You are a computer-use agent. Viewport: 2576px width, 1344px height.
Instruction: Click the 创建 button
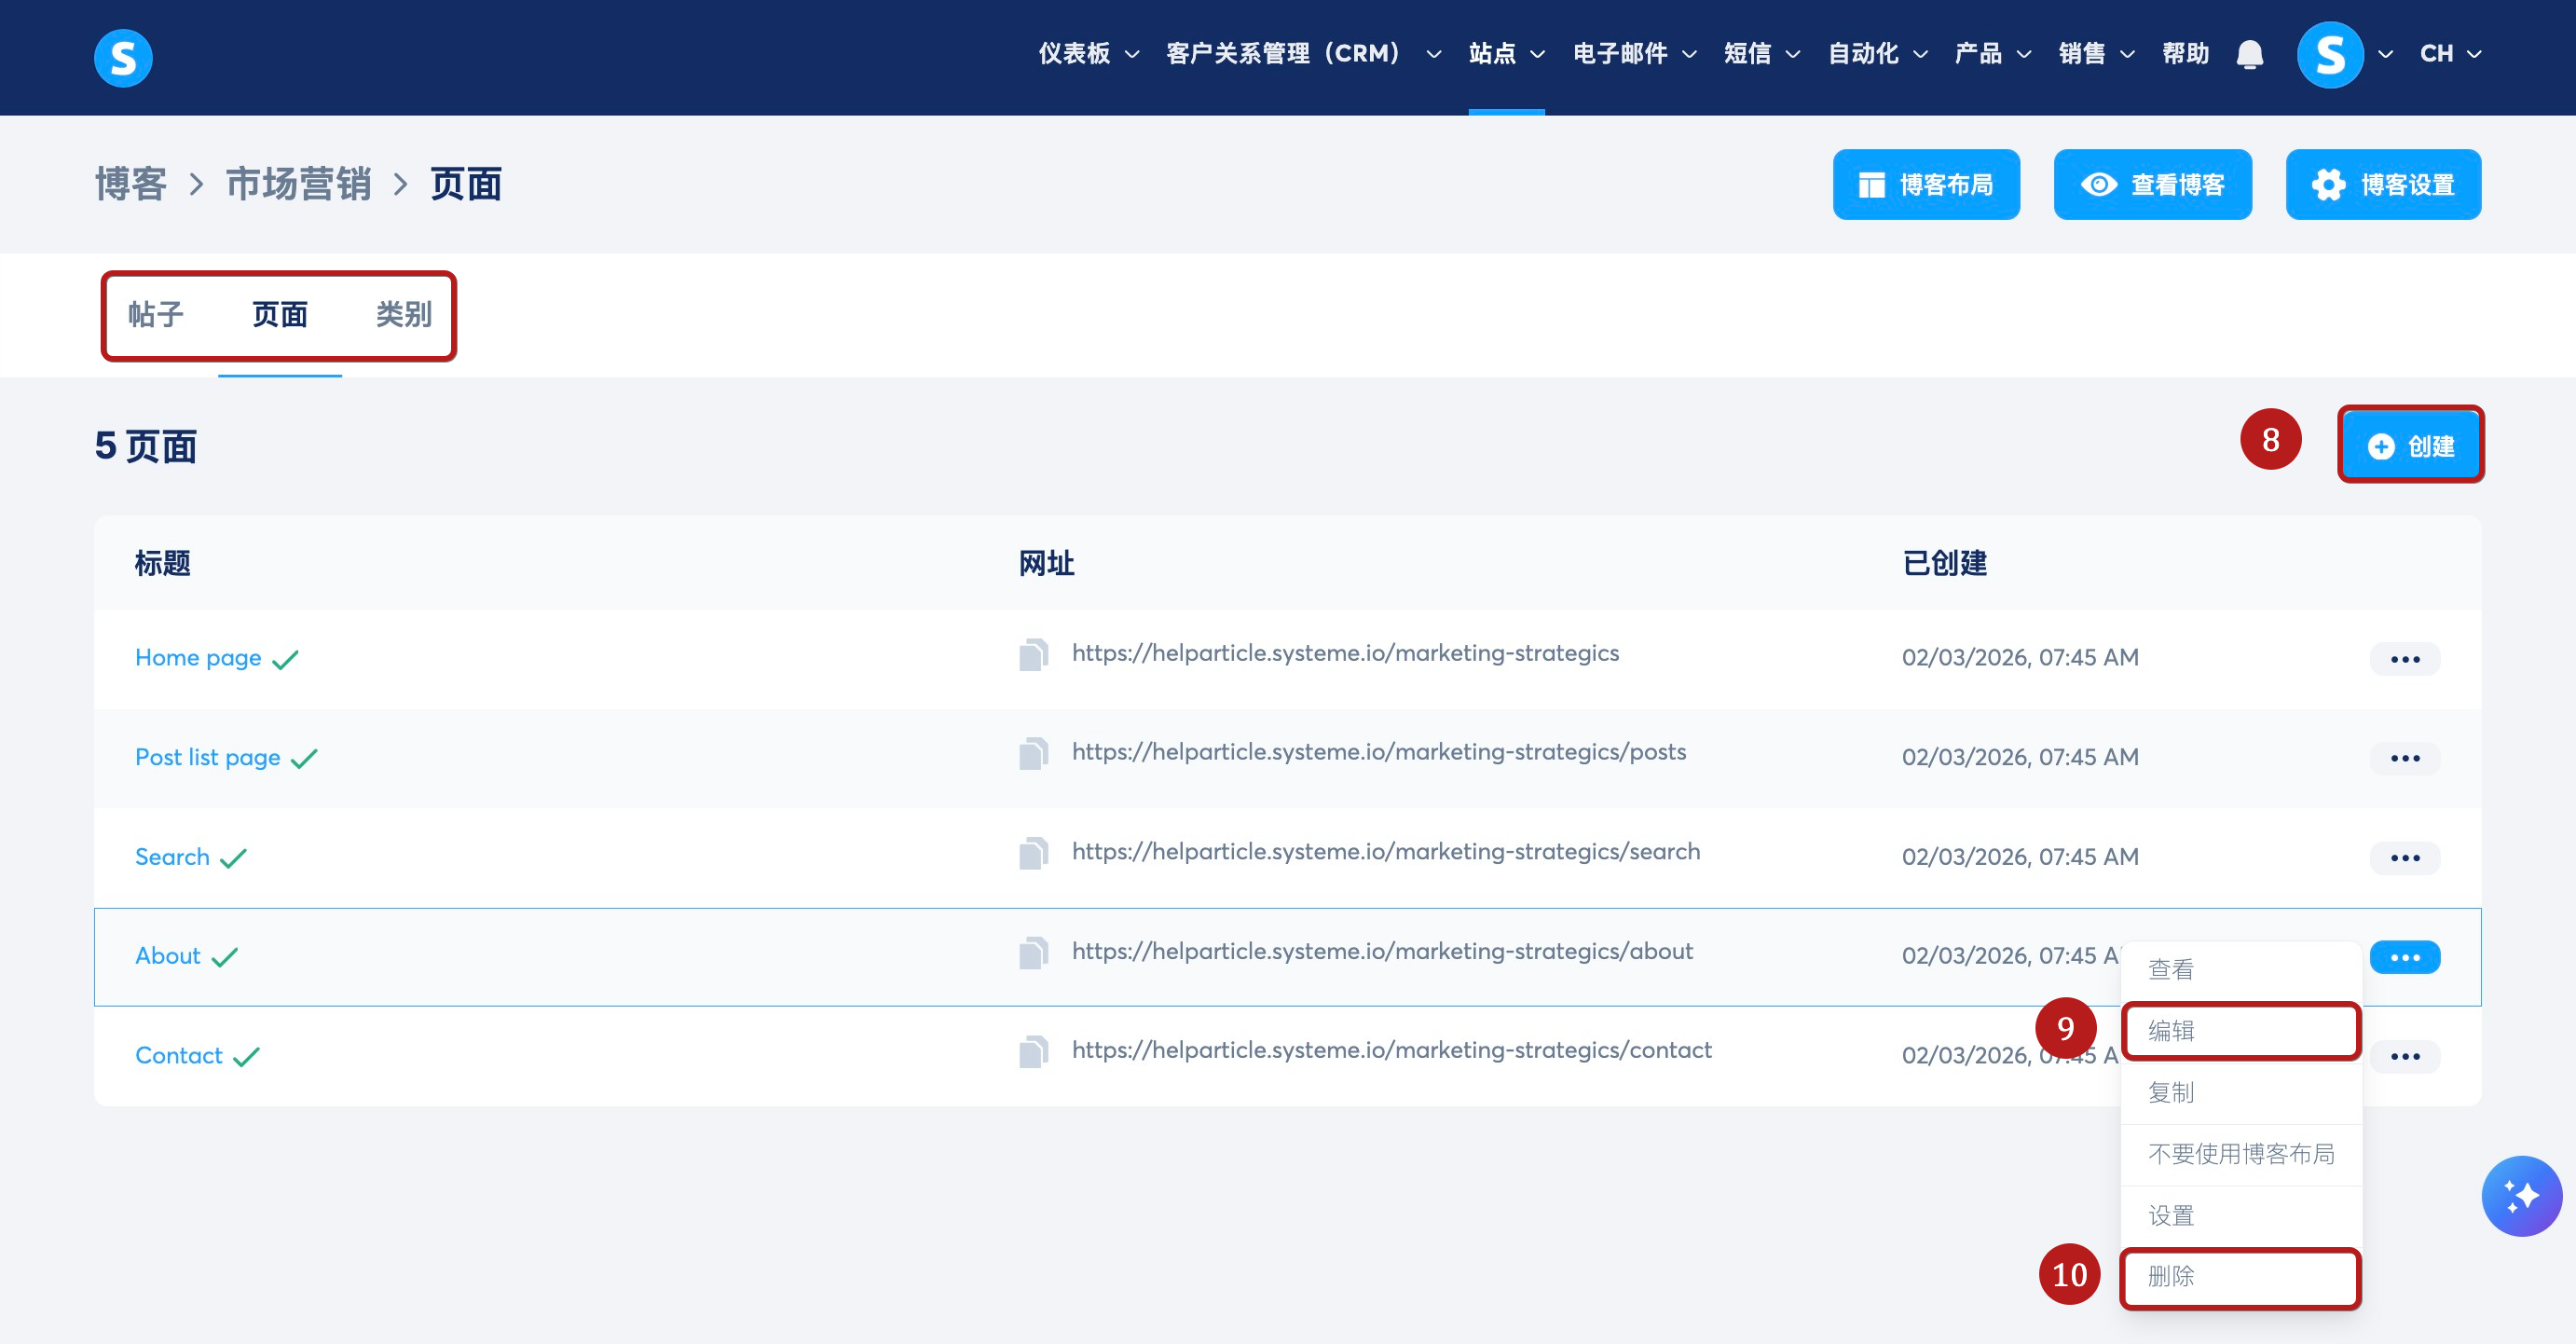click(2410, 446)
